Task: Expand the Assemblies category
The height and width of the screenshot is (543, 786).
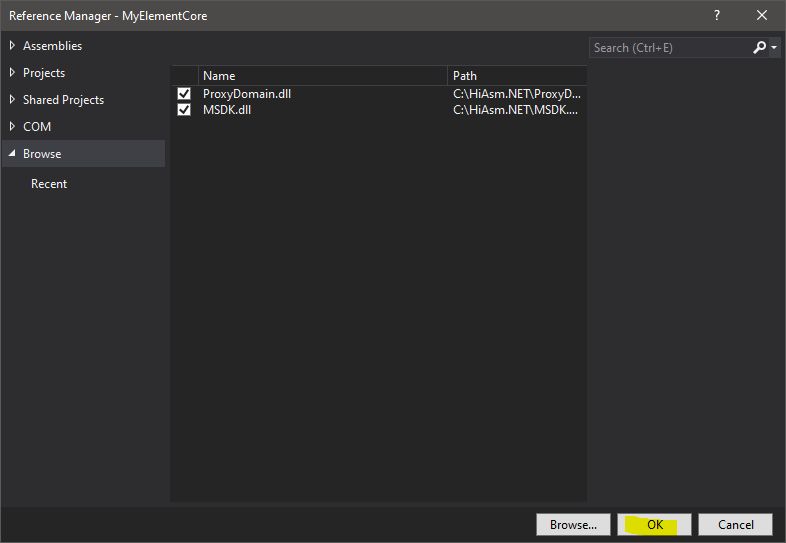Action: [x=13, y=46]
